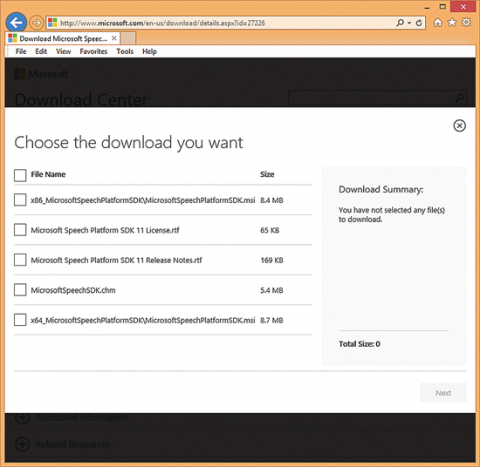Click the browser Back arrow button
The width and height of the screenshot is (480, 467).
click(16, 23)
